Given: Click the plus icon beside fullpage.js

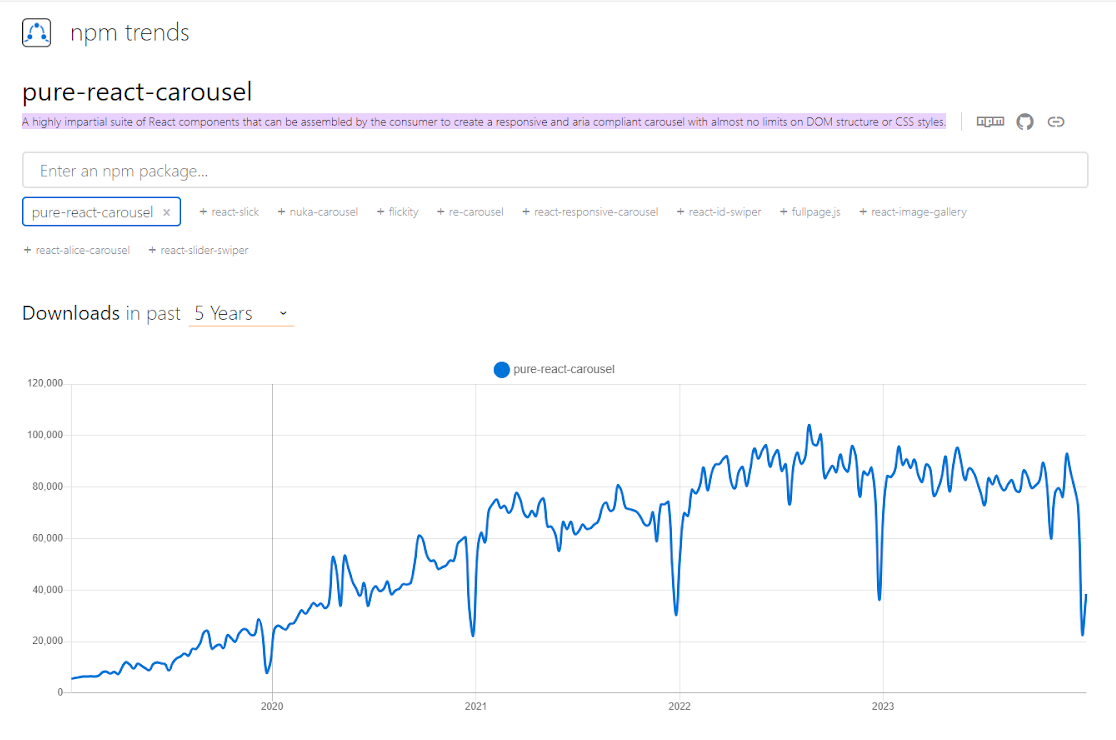Looking at the screenshot, I should [x=786, y=211].
